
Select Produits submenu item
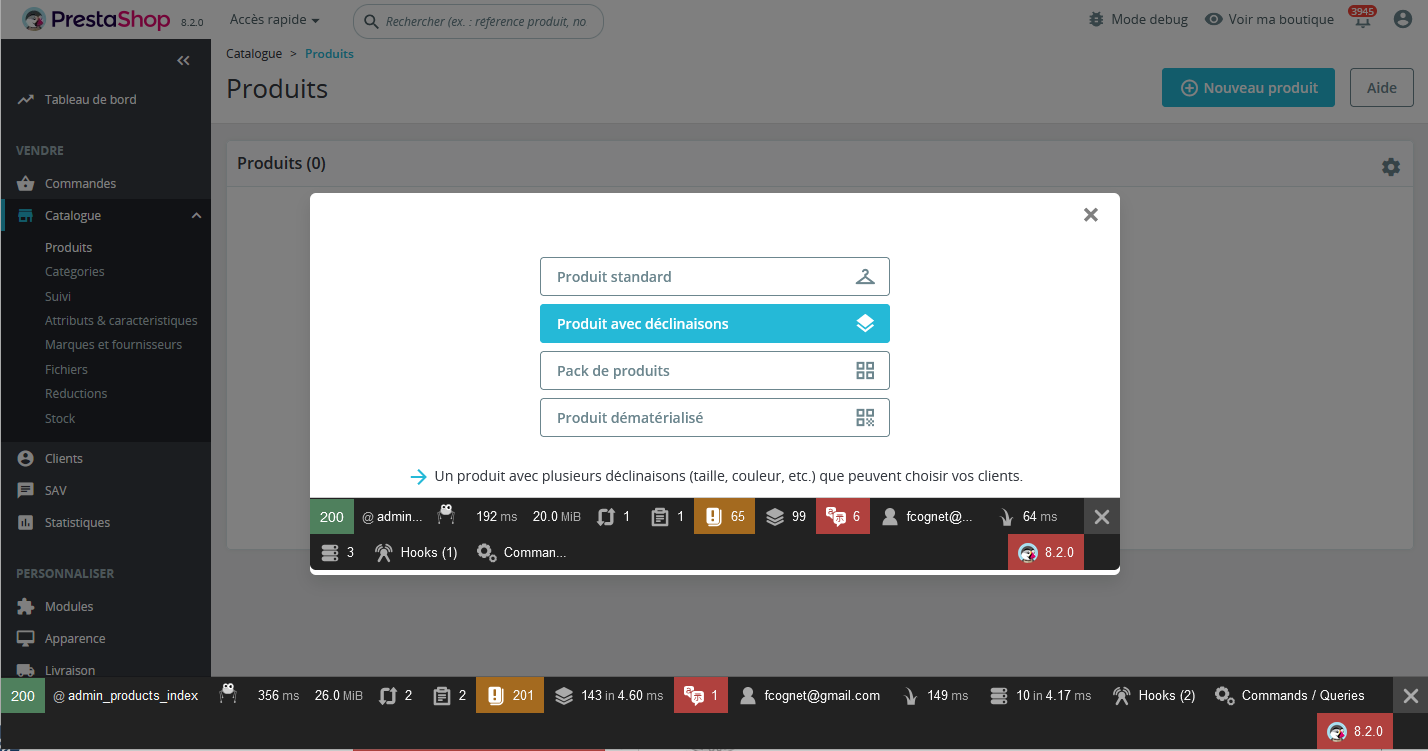tap(68, 247)
